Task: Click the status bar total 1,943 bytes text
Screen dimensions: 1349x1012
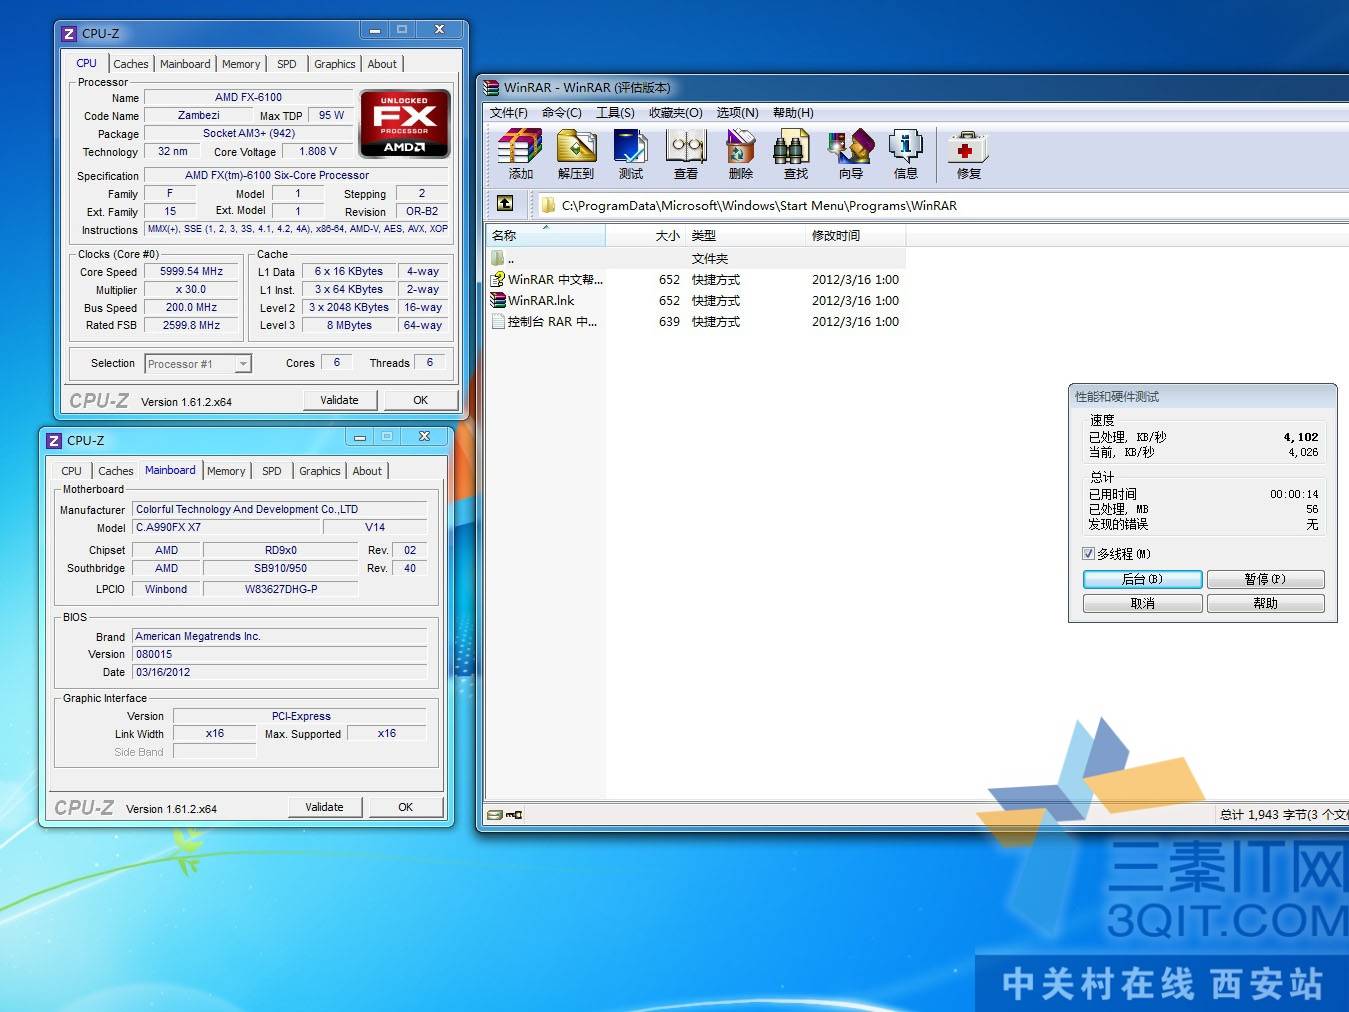Action: coord(1283,815)
